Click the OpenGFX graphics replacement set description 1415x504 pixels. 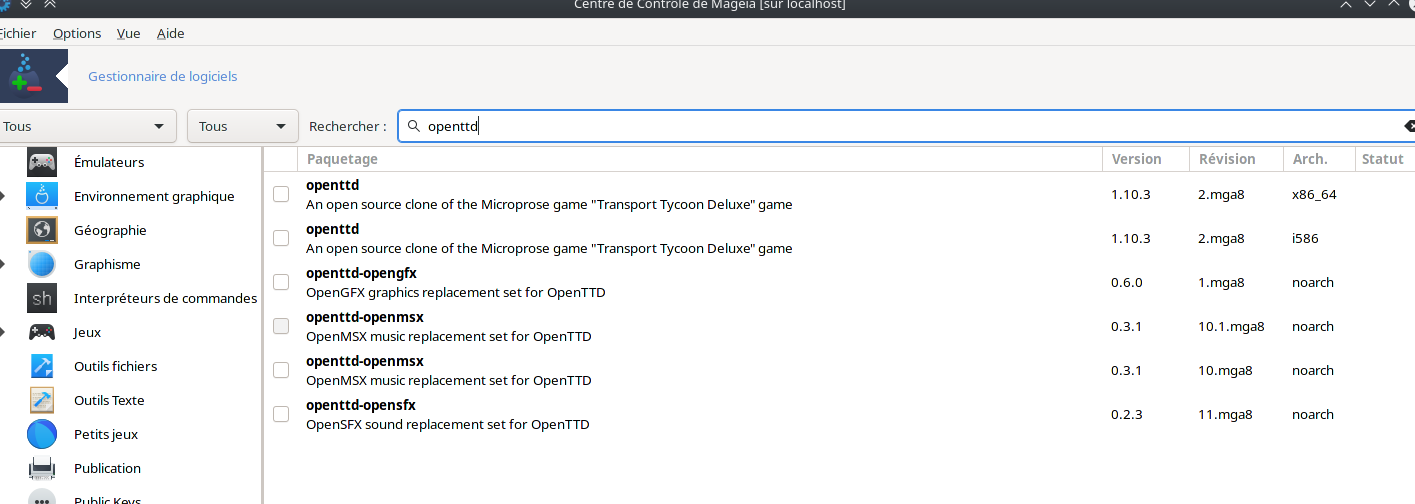pyautogui.click(x=455, y=293)
